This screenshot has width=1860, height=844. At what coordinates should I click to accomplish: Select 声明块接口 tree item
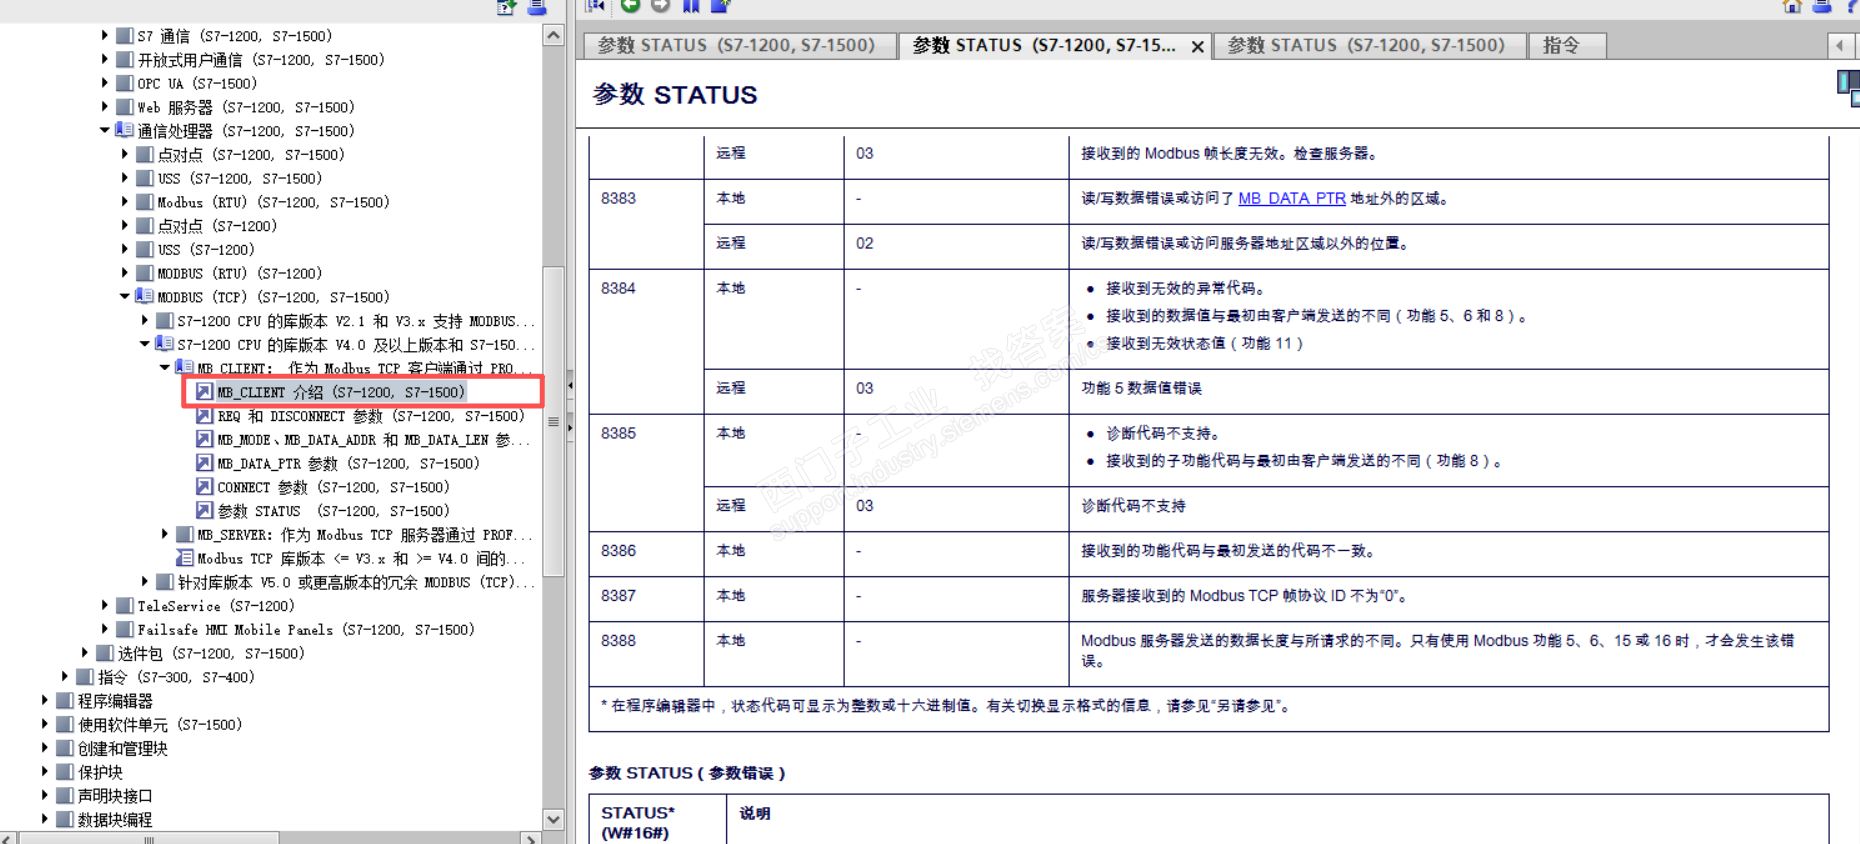click(x=115, y=796)
